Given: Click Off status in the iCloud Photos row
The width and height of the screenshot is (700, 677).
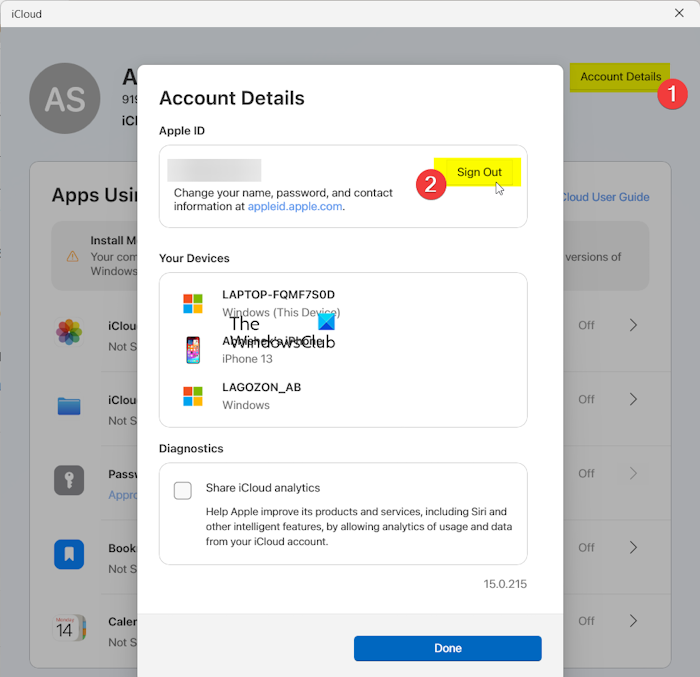Looking at the screenshot, I should point(586,325).
